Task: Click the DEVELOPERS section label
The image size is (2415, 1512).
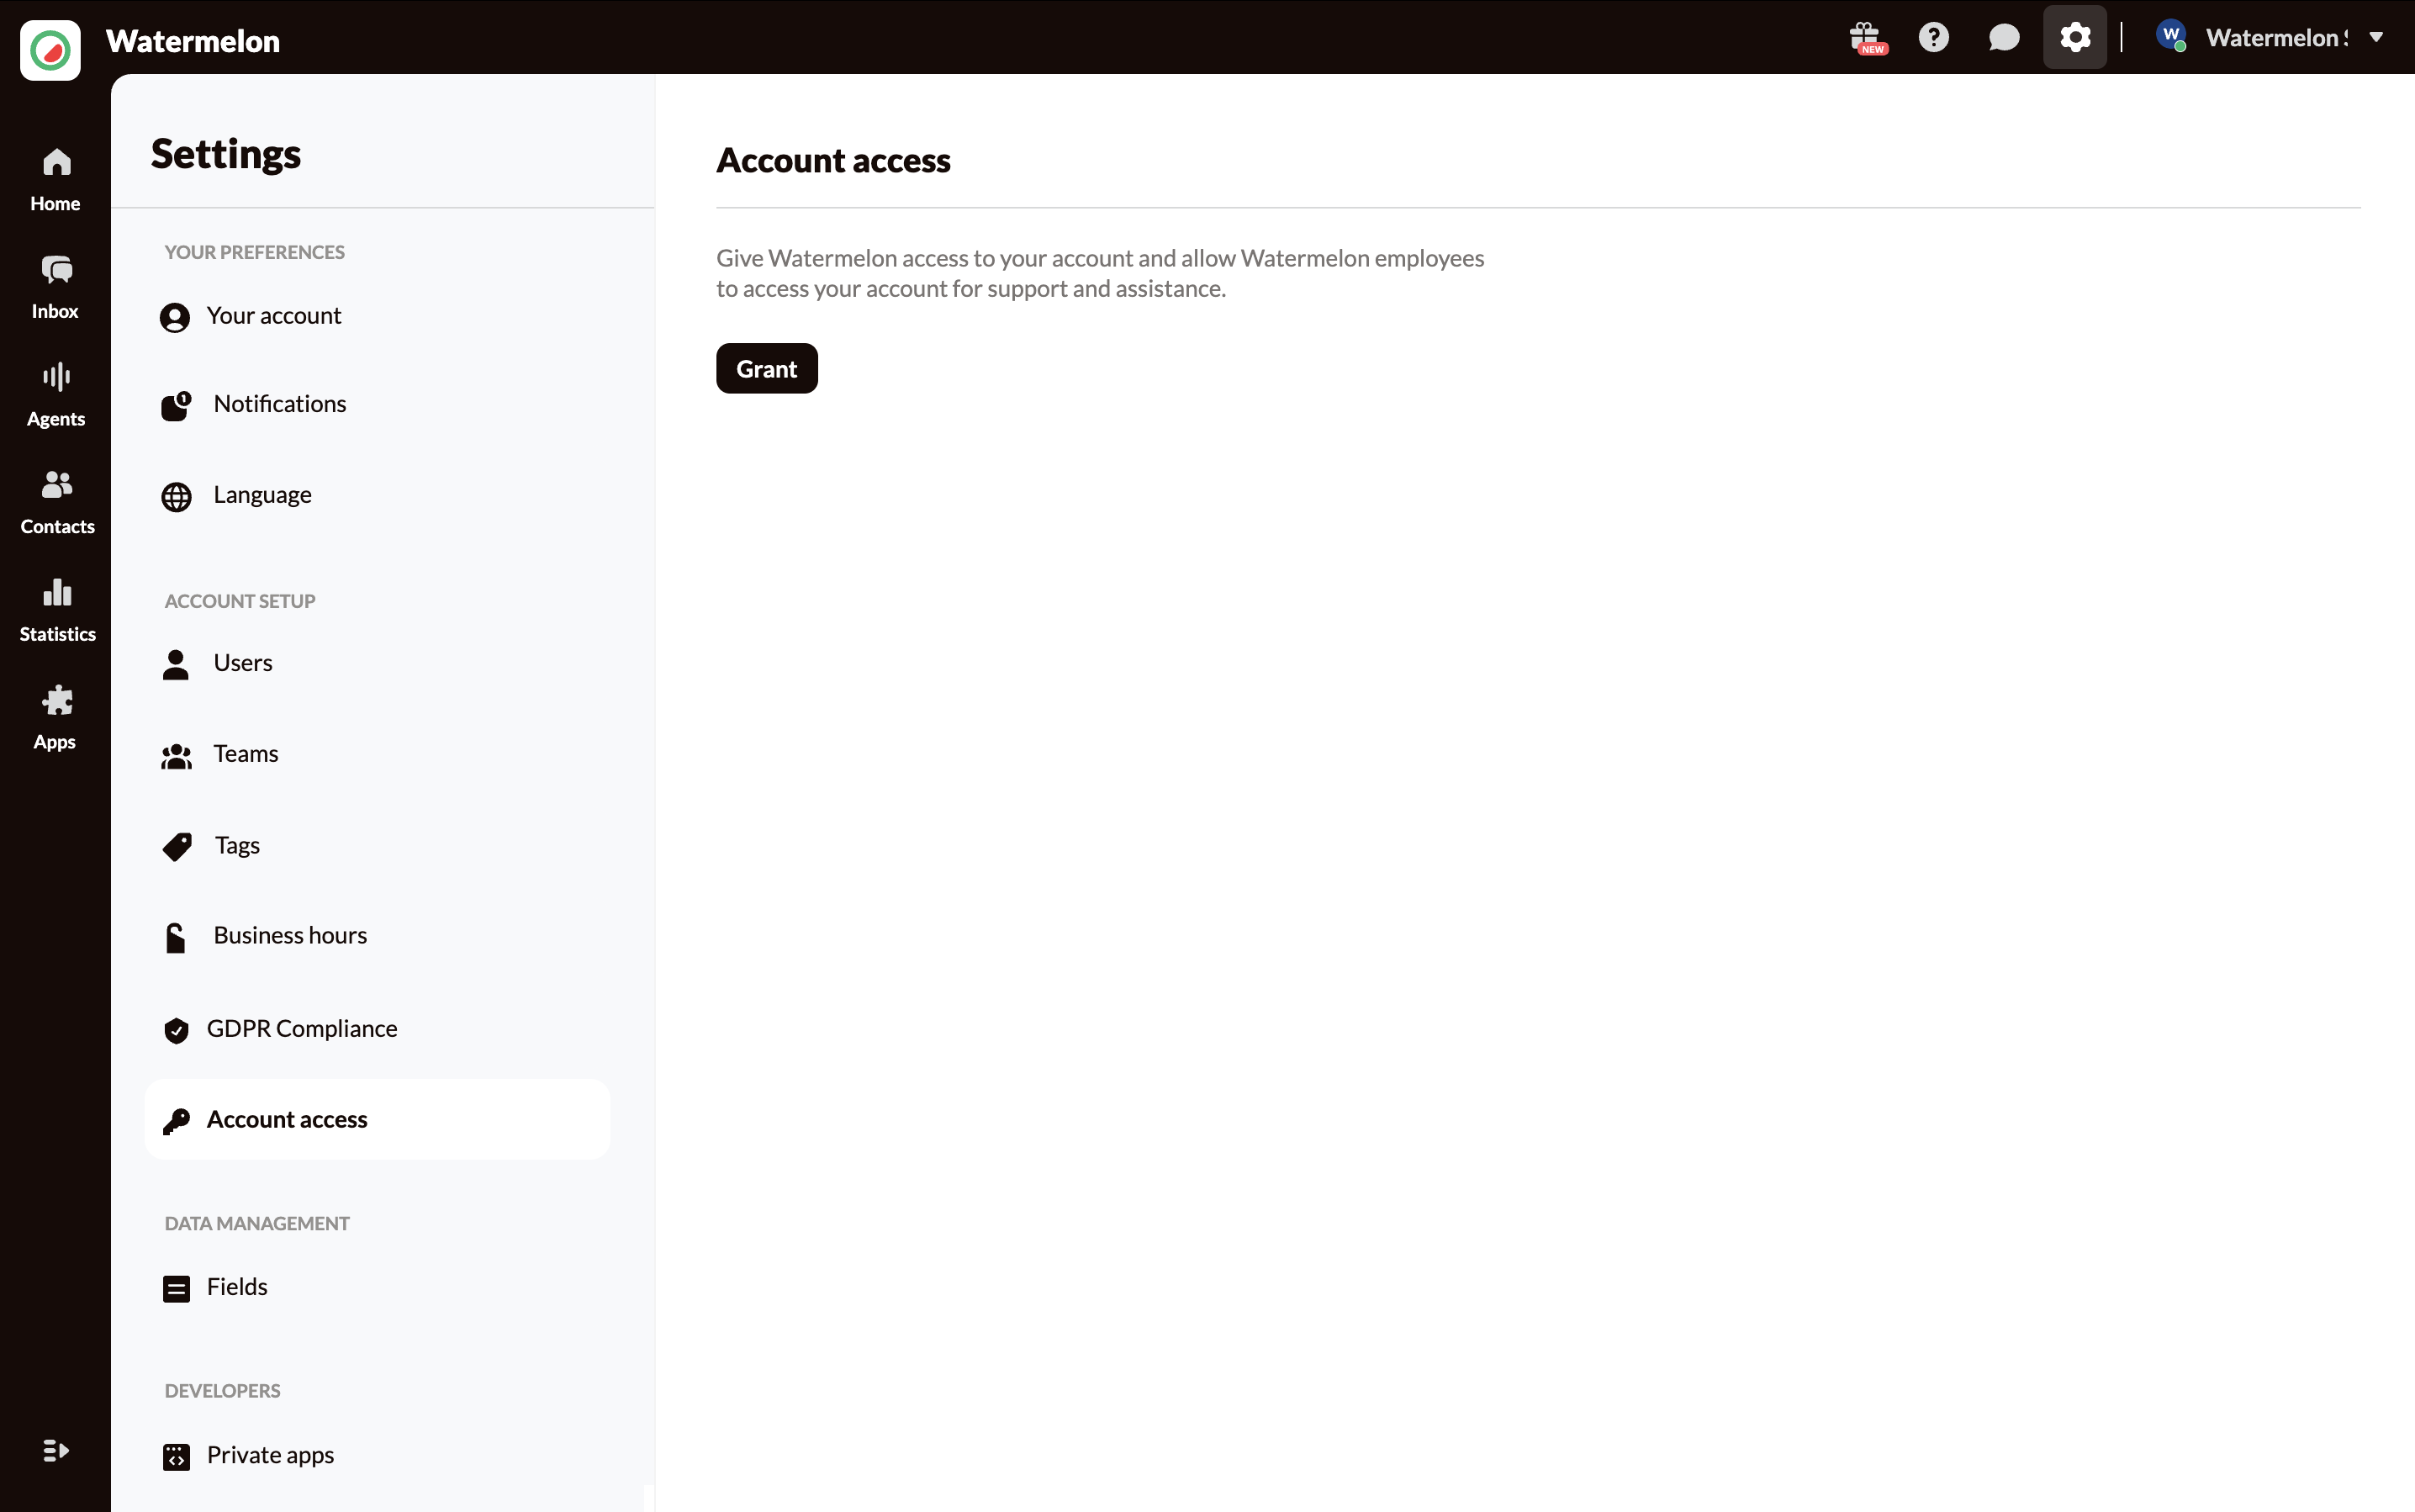Action: click(222, 1391)
